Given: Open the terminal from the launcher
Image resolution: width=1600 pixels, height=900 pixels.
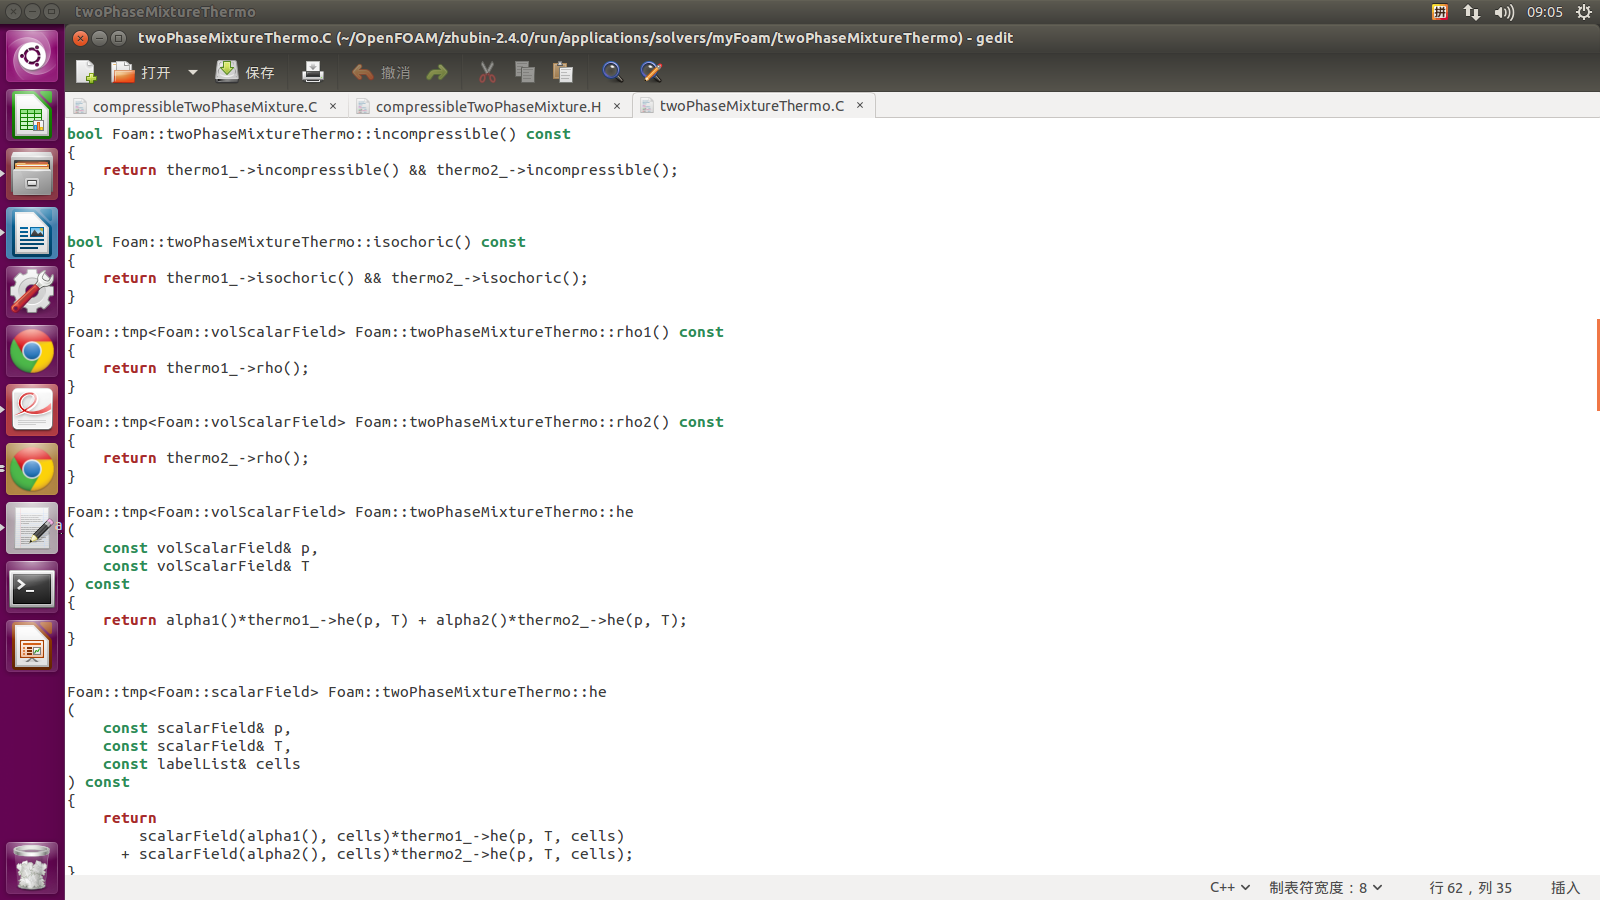Looking at the screenshot, I should [x=32, y=588].
